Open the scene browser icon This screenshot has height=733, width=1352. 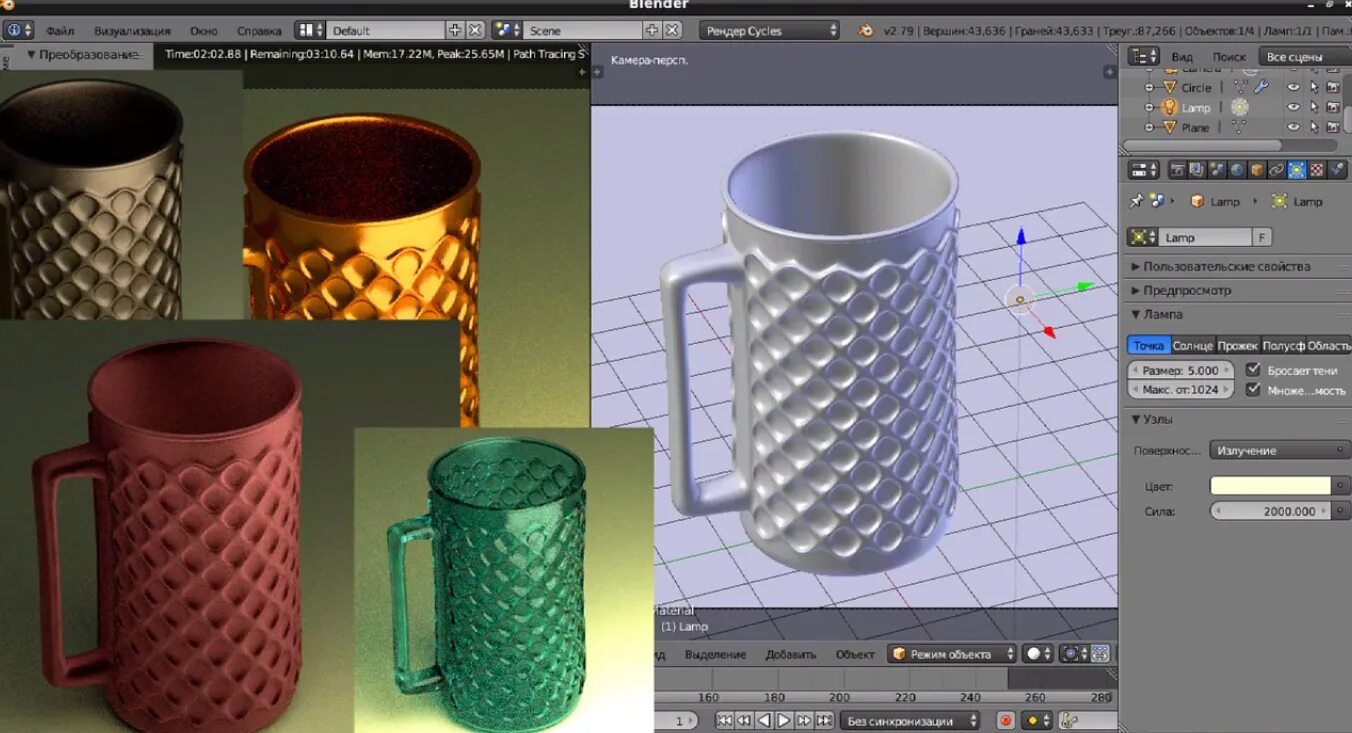pos(507,30)
